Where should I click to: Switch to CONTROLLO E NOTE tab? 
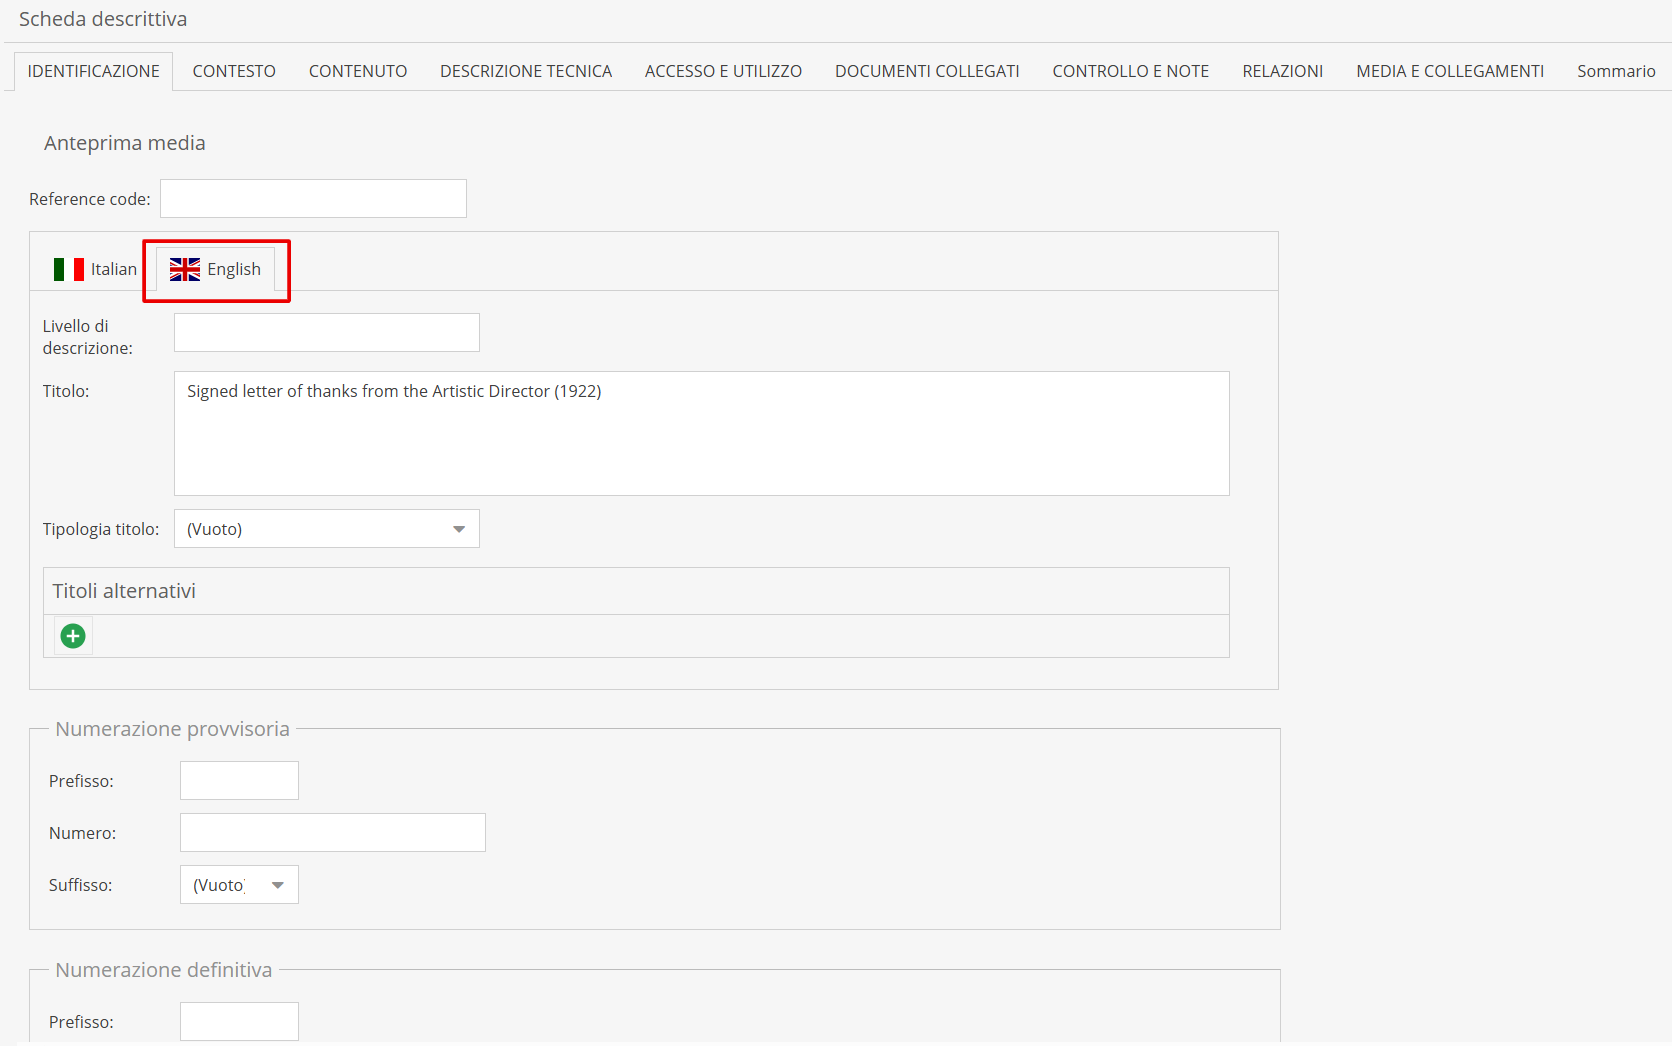[1130, 71]
